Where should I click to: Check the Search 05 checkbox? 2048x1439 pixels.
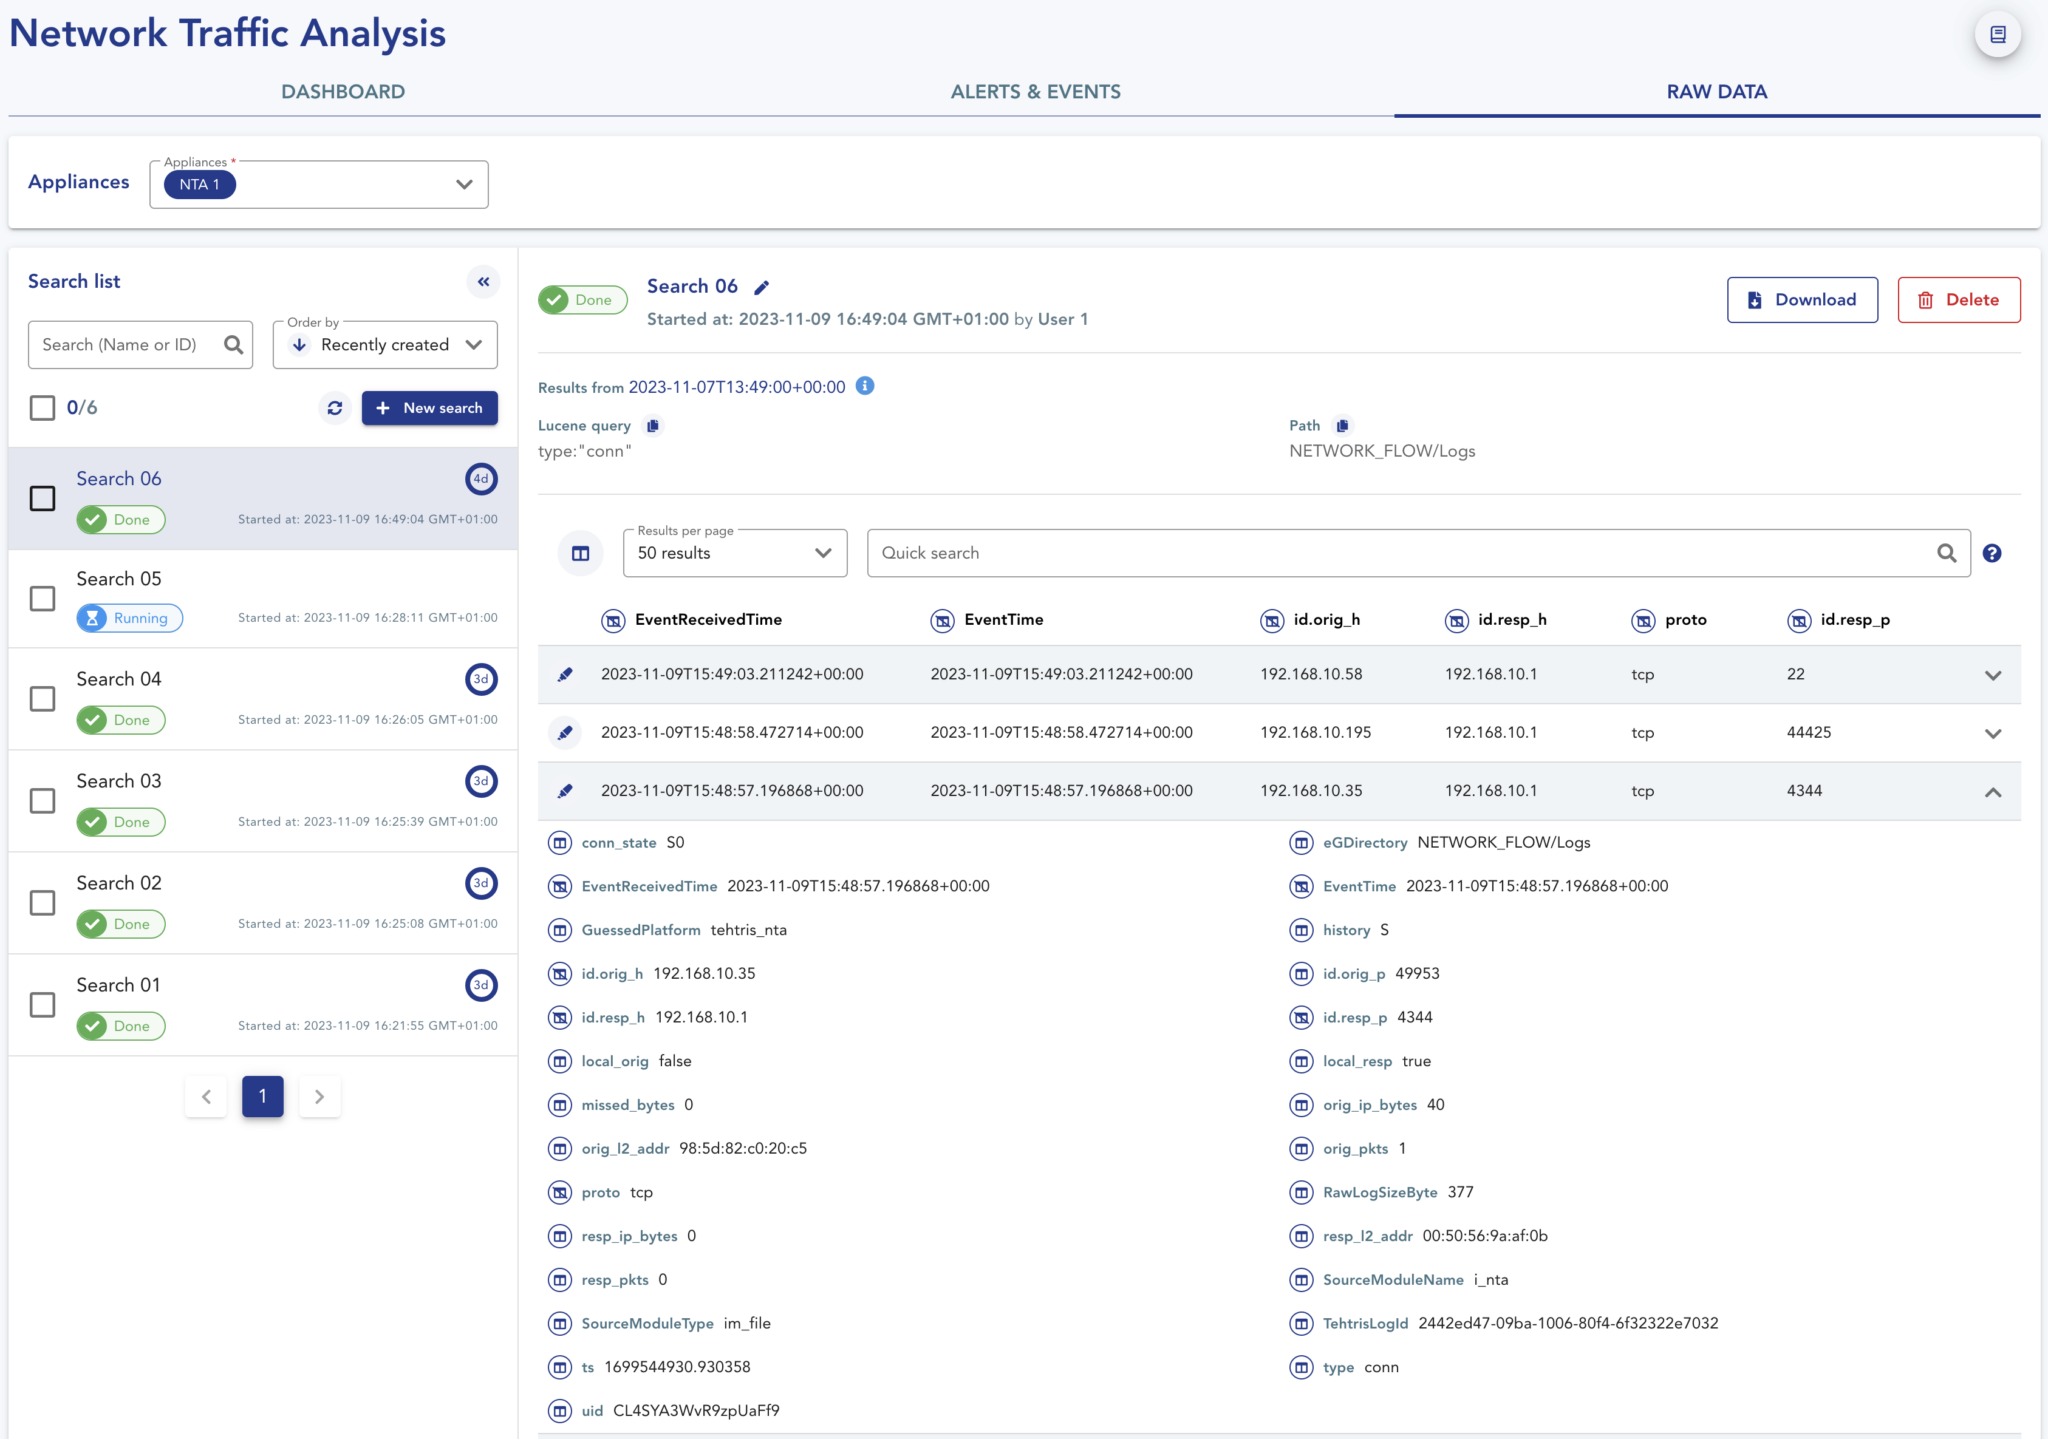42,598
